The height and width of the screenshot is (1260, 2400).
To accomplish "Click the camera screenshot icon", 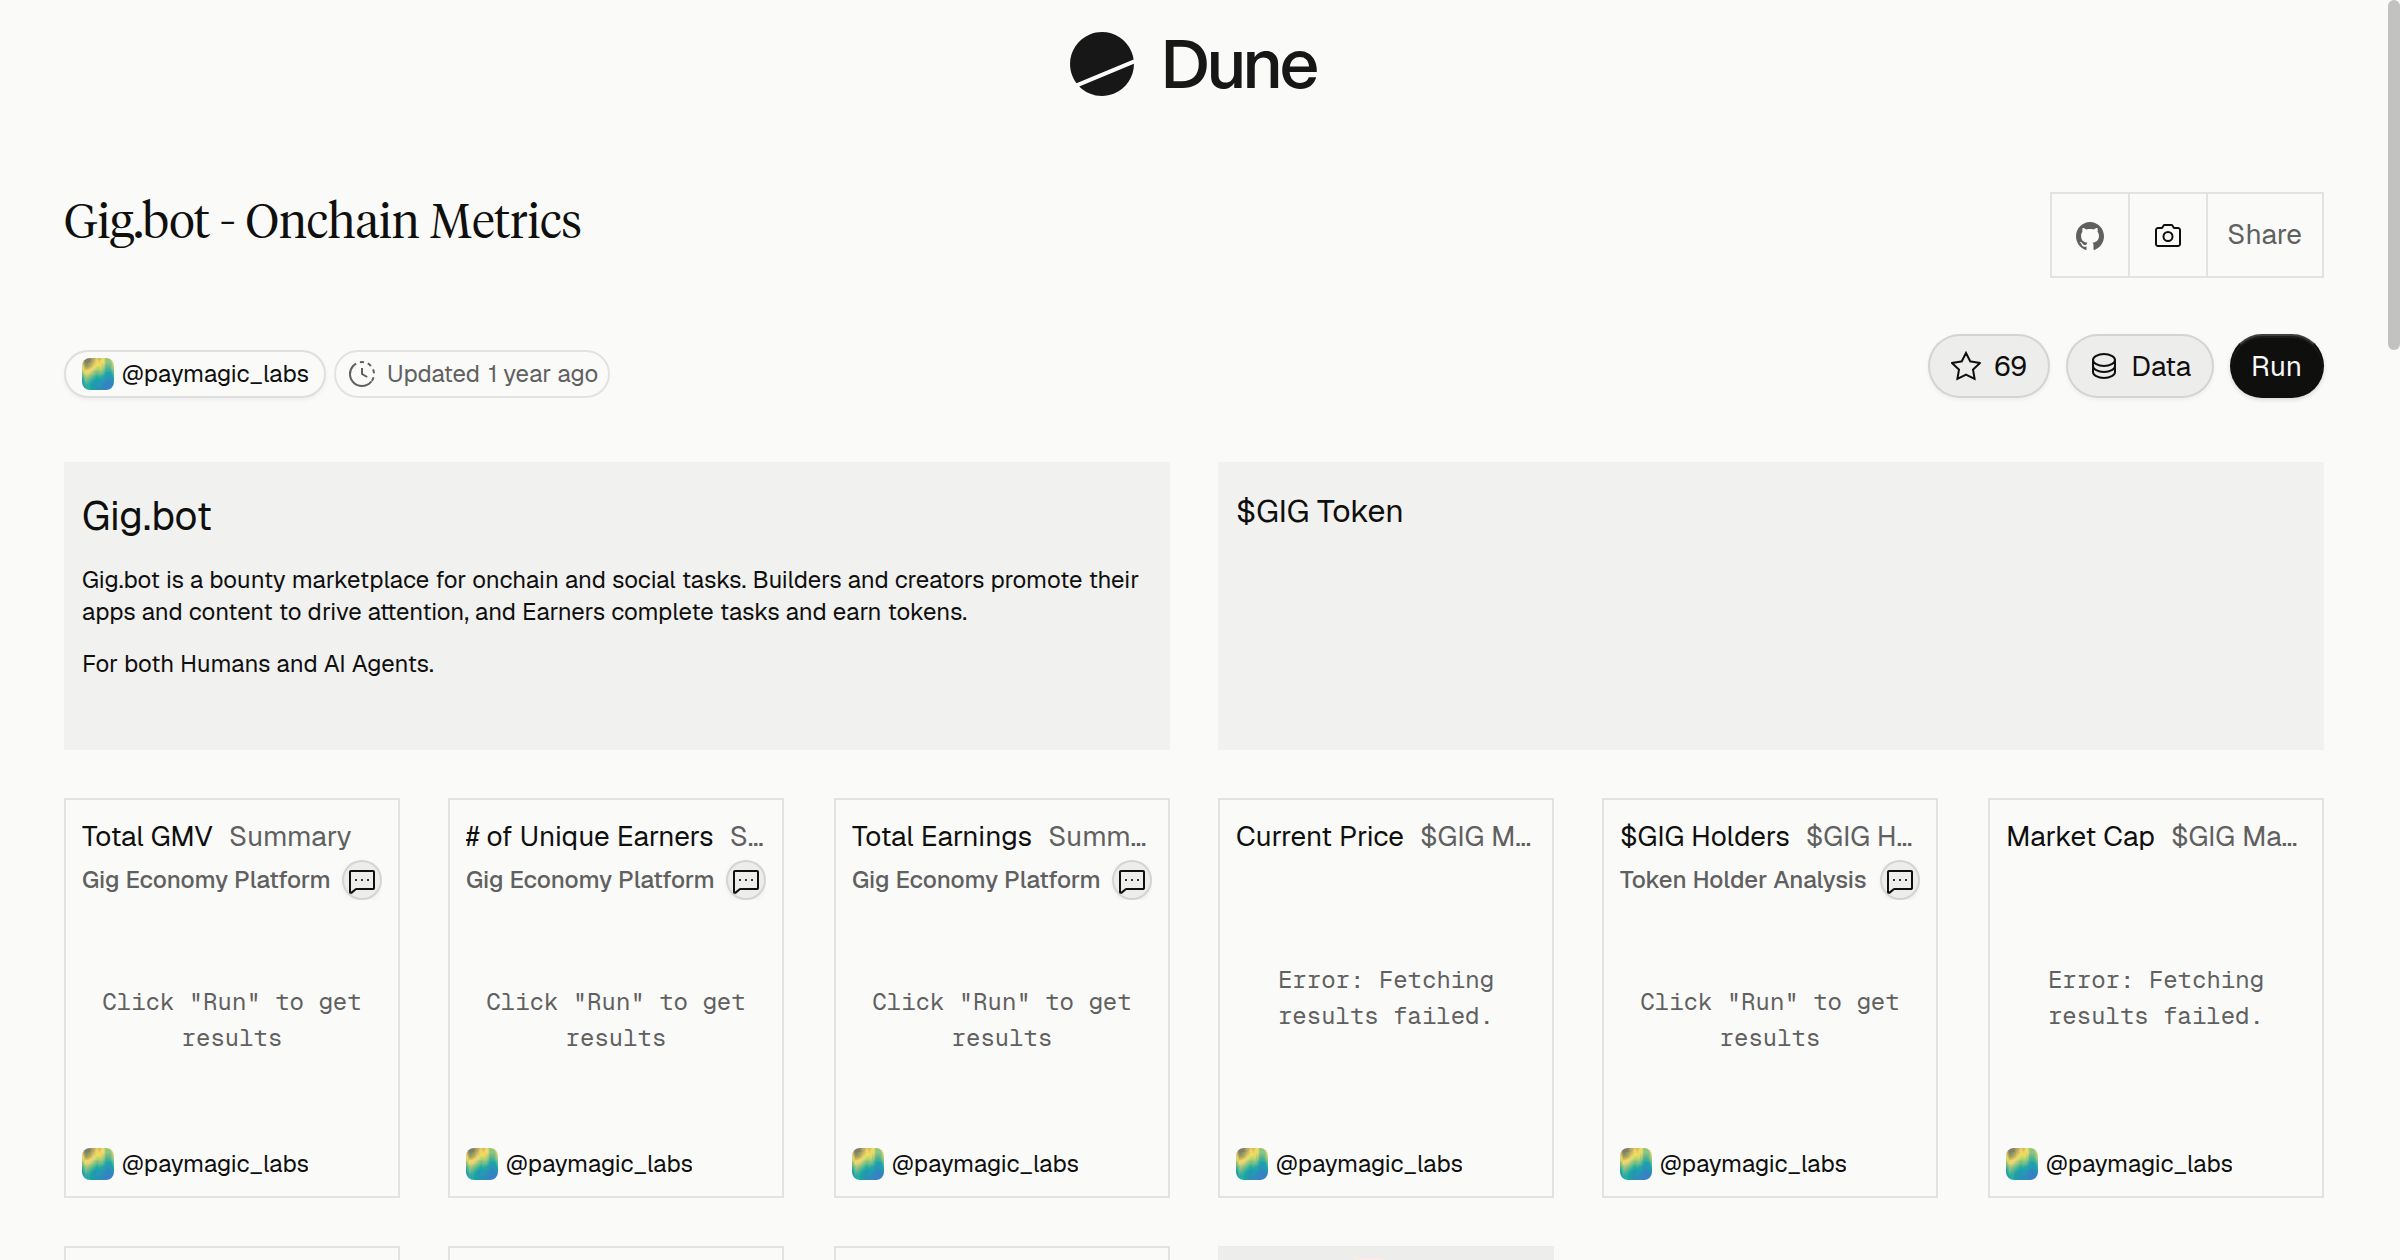I will [2168, 235].
